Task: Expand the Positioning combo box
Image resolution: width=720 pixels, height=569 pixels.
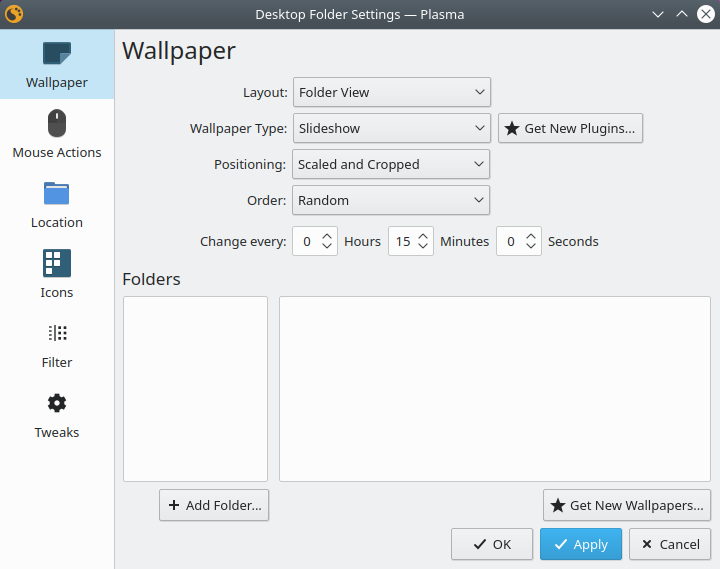Action: [x=391, y=164]
